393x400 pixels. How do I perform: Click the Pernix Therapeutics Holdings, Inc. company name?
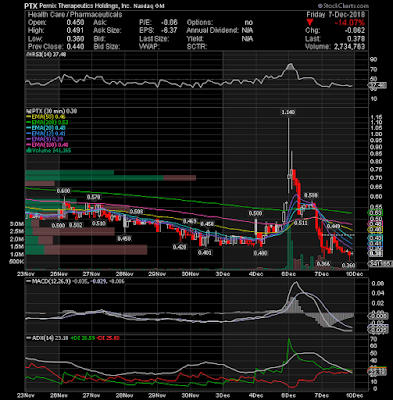[85, 6]
